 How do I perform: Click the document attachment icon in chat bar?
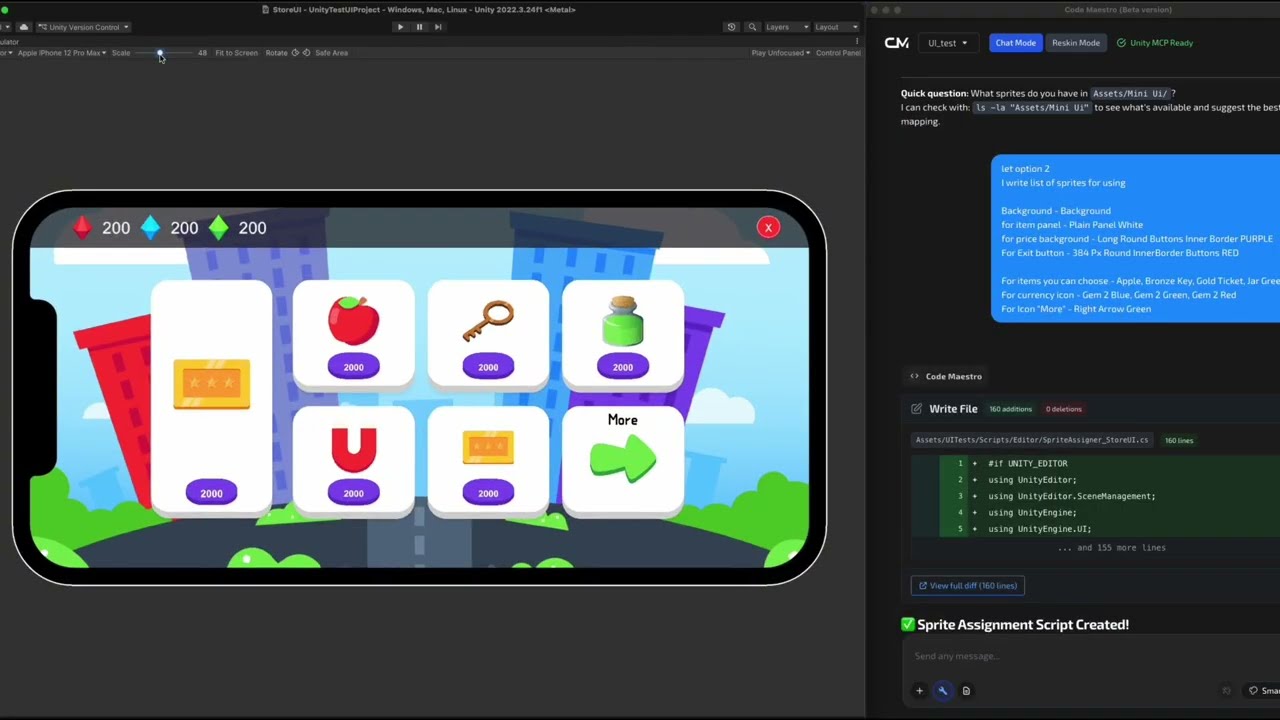point(965,690)
